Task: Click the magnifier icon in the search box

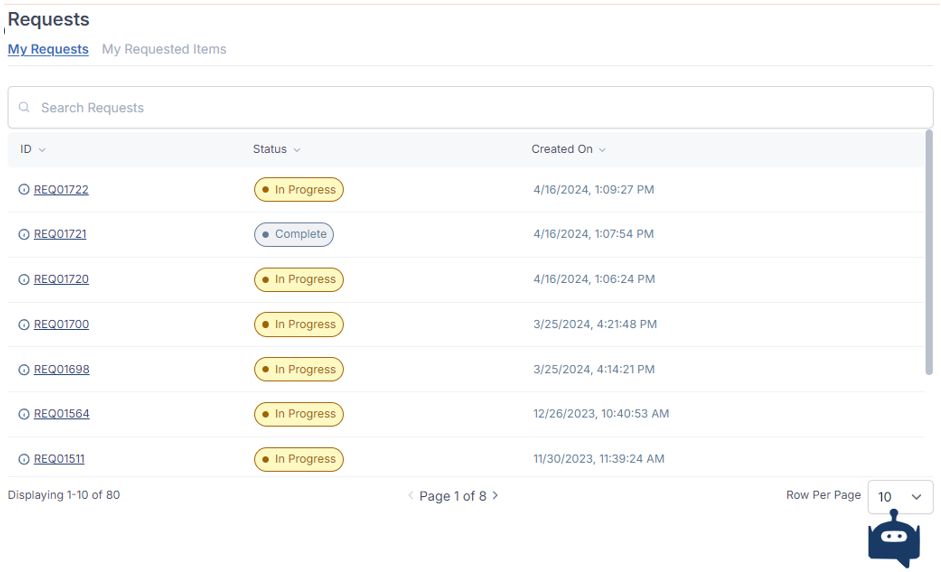Action: tap(24, 107)
